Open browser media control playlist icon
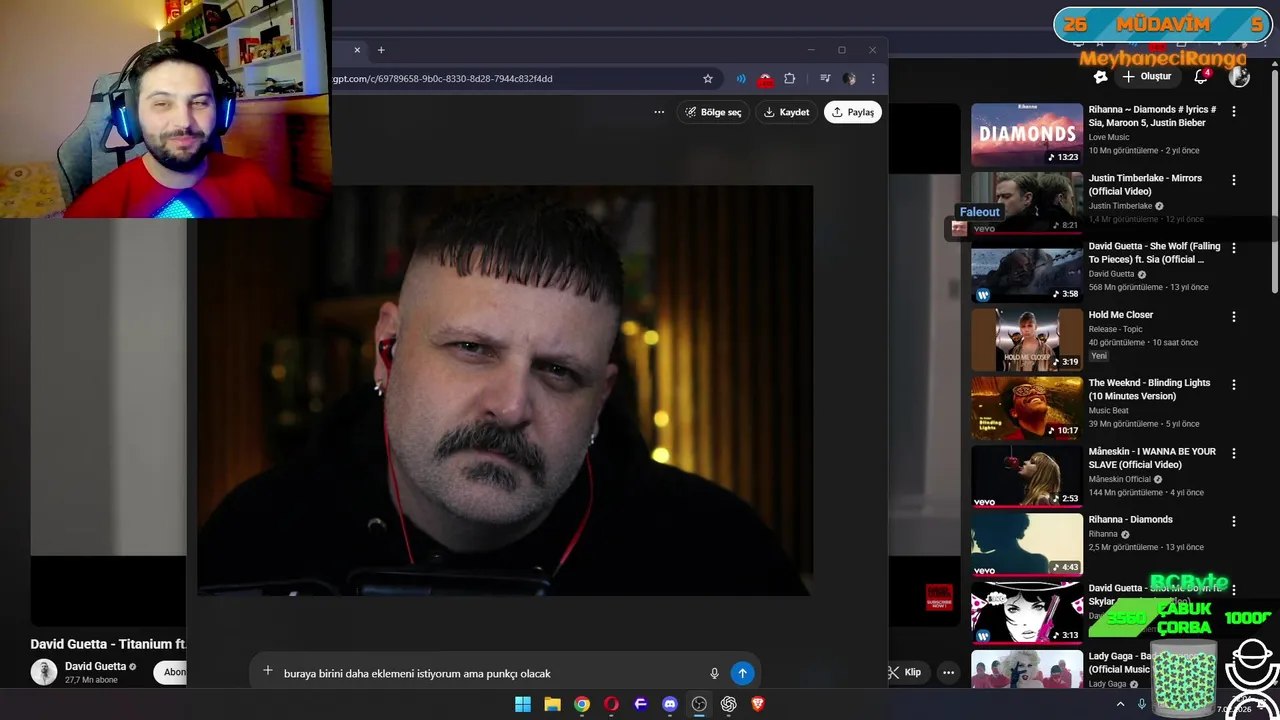This screenshot has height=720, width=1280. 825,79
